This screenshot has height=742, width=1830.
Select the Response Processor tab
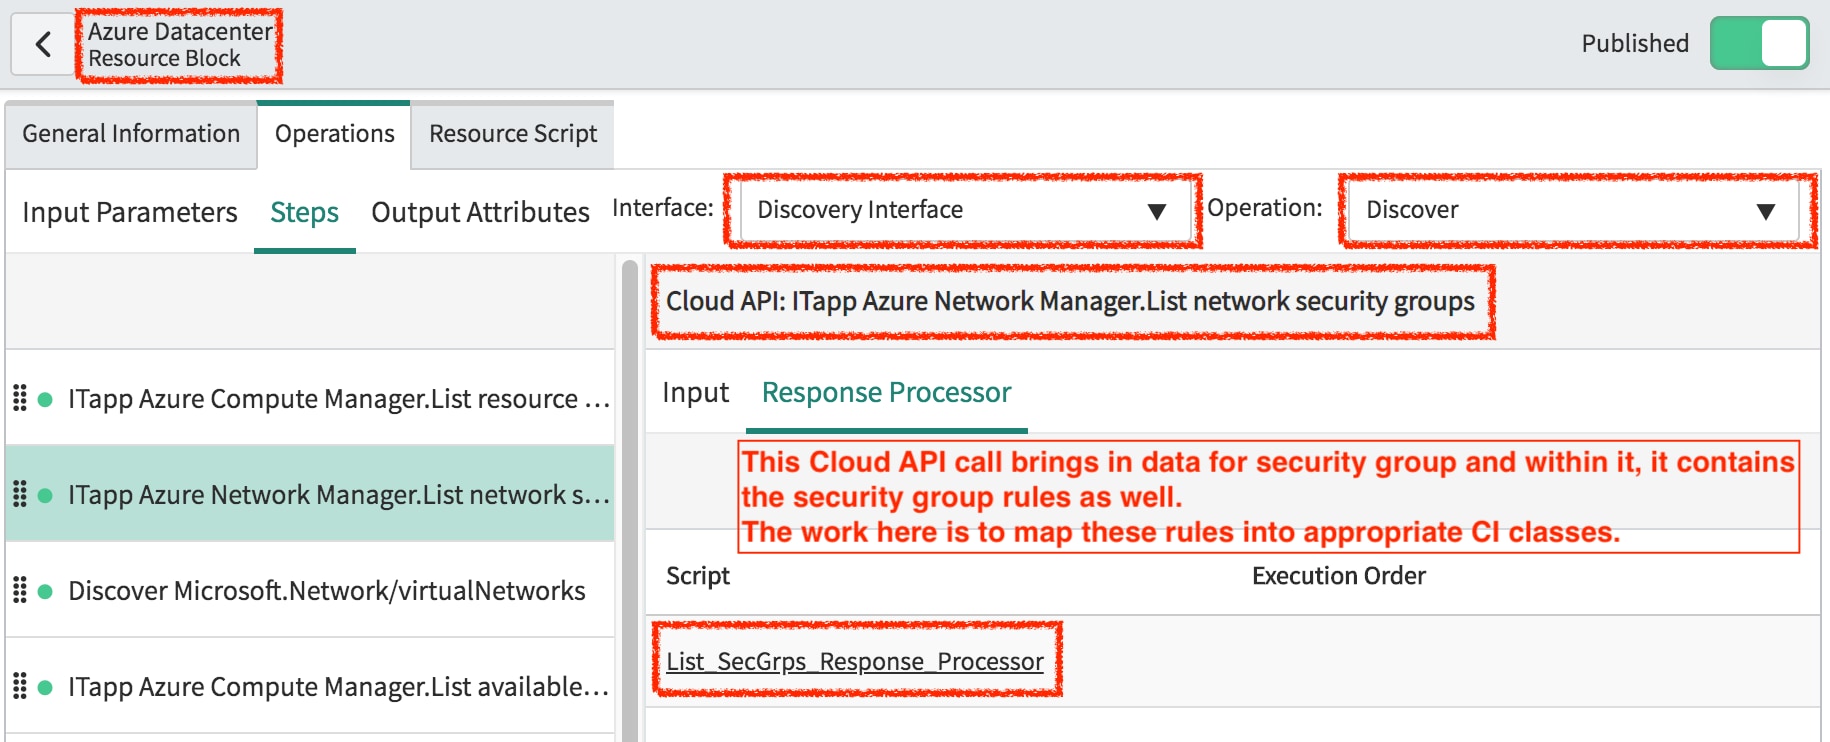coord(886,392)
